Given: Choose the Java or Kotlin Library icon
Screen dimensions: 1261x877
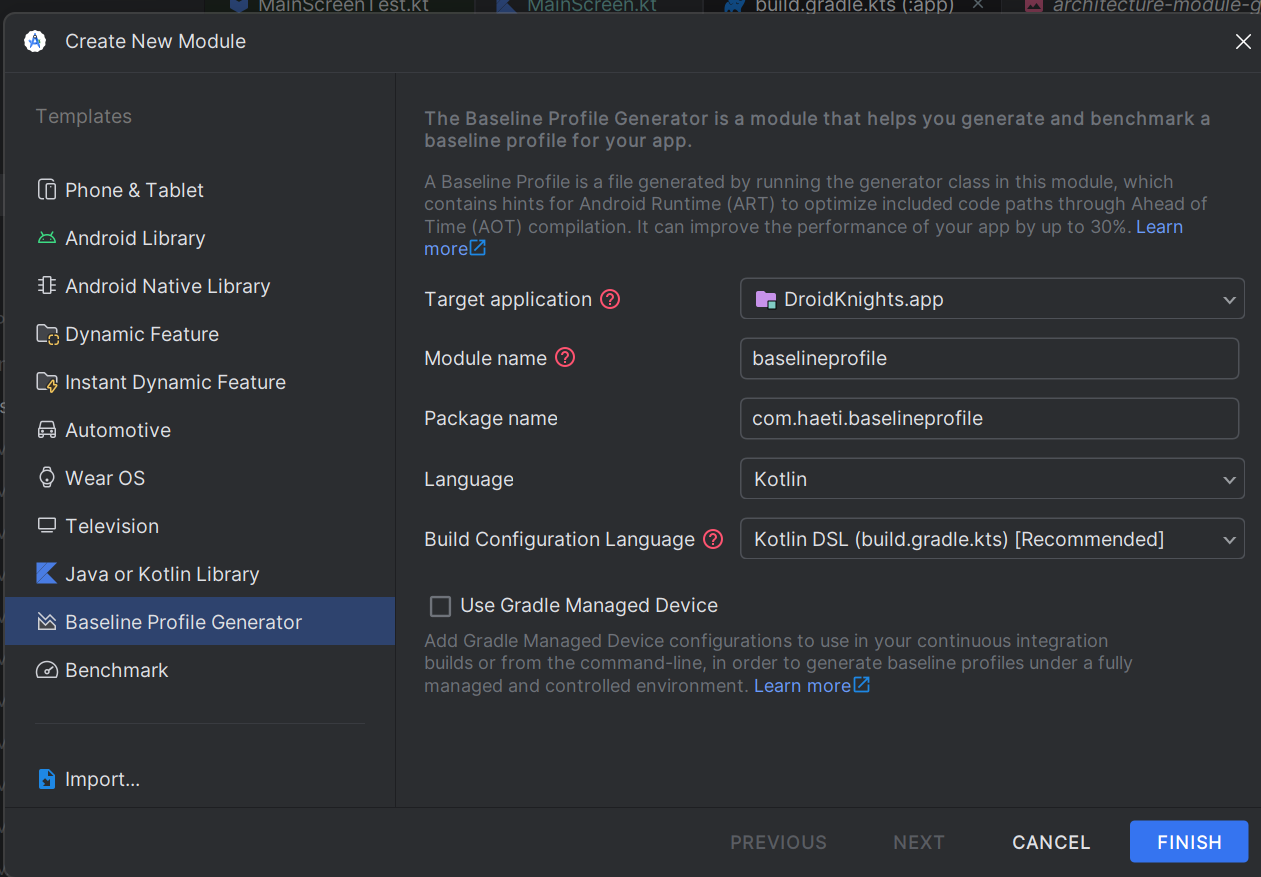Looking at the screenshot, I should tap(46, 574).
